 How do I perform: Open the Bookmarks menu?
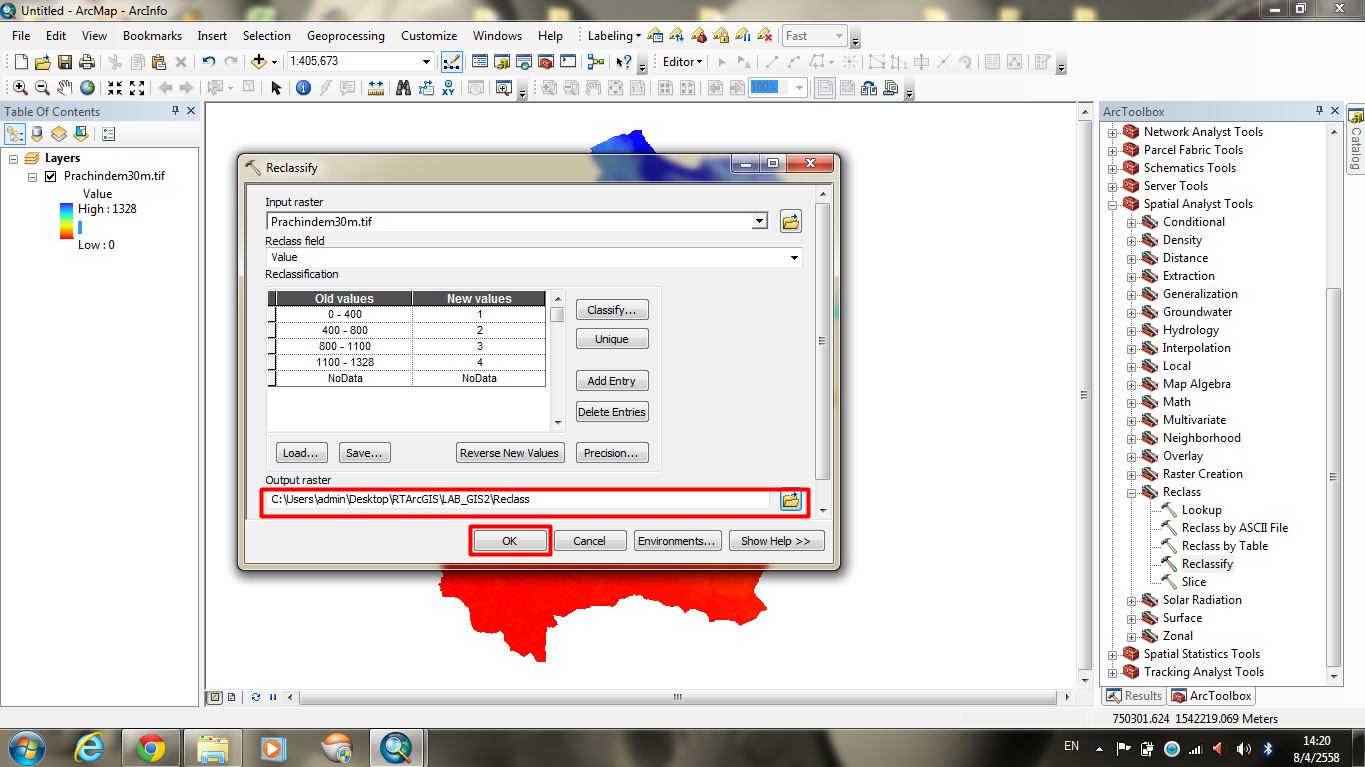152,36
